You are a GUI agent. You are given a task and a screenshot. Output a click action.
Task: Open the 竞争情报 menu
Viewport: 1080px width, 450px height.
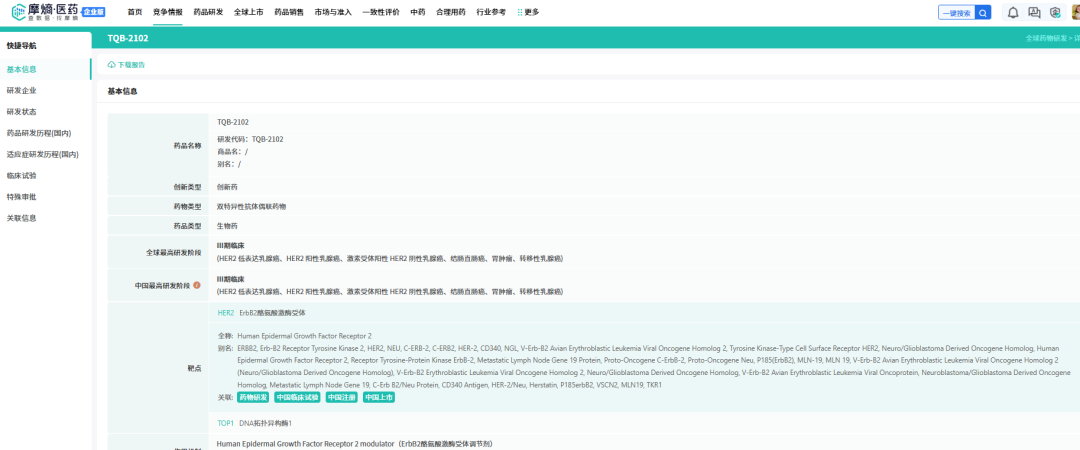click(x=168, y=12)
